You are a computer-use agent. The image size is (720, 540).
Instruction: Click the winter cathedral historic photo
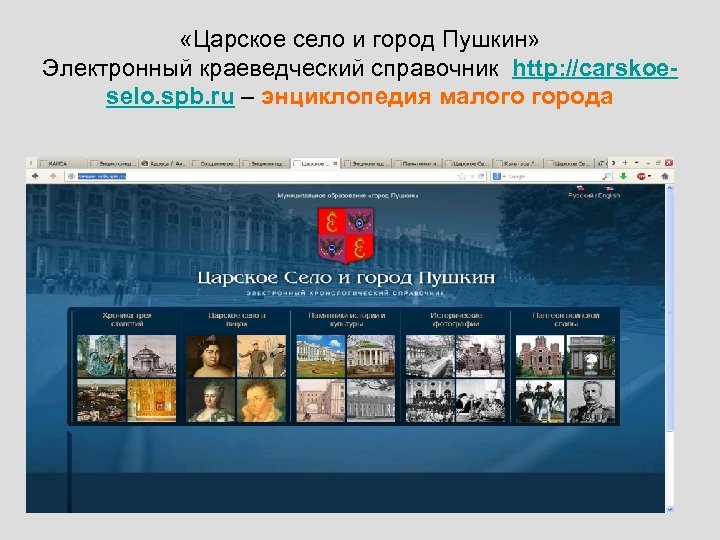(x=480, y=356)
